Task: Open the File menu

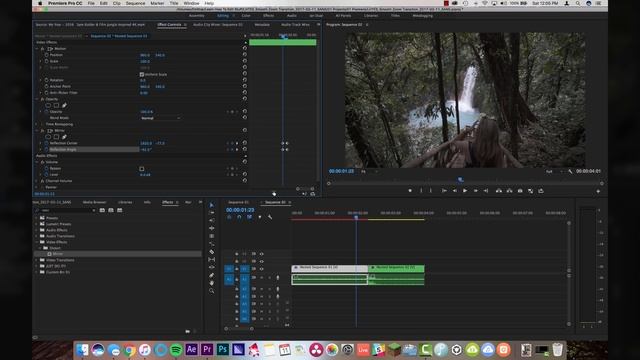Action: pos(91,3)
